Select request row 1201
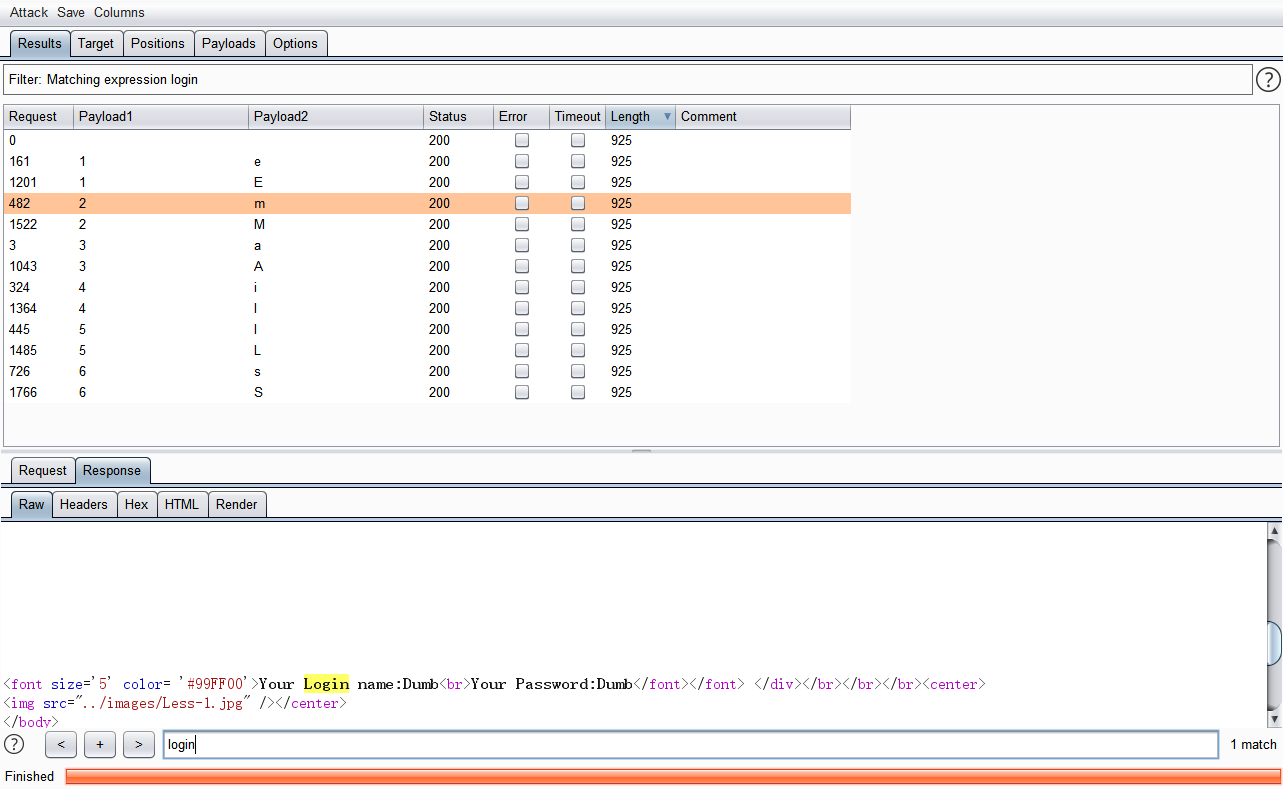Image resolution: width=1283 pixels, height=789 pixels. coord(427,183)
